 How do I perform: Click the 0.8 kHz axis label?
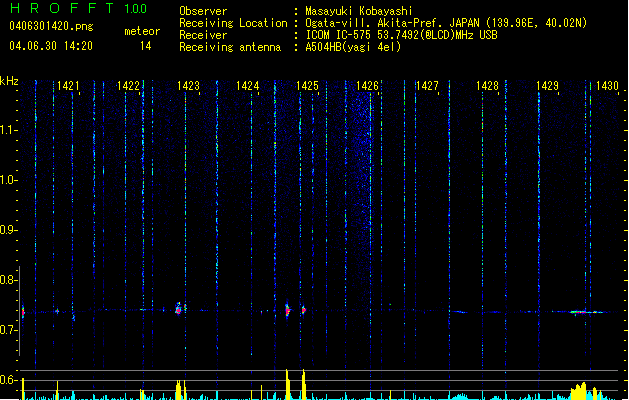click(x=8, y=280)
